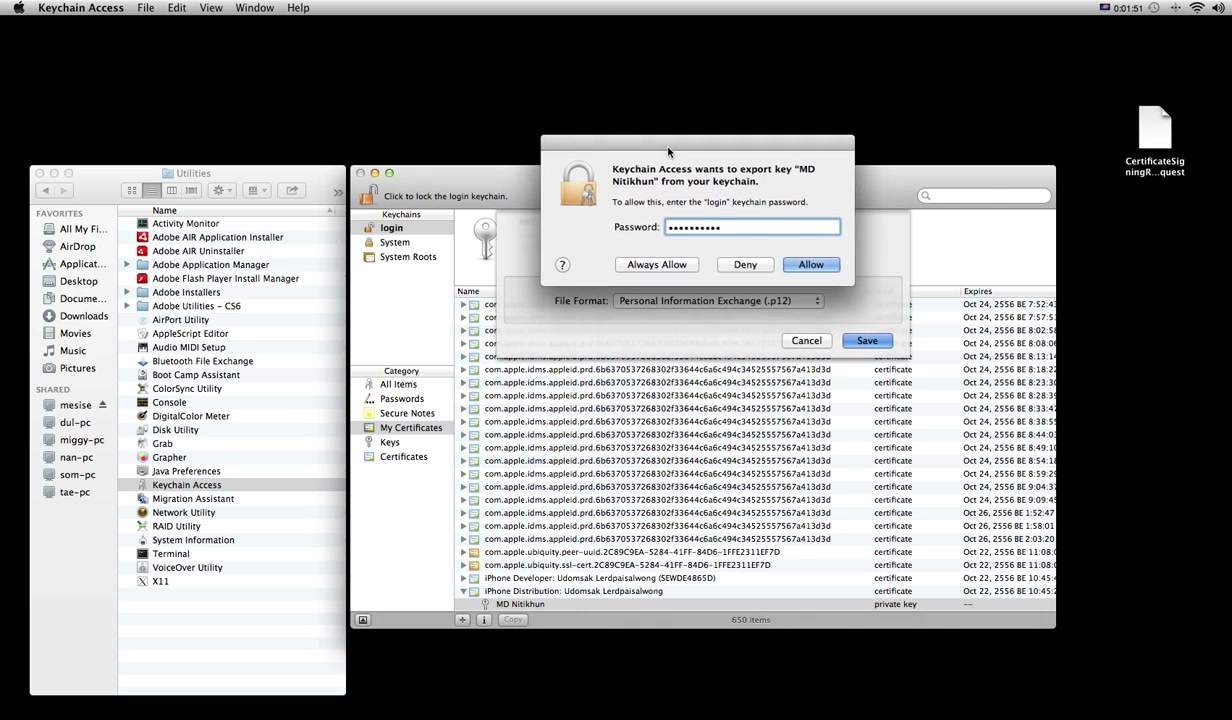Click info button at bottom of Keychain Access
This screenshot has width=1232, height=720.
484,620
